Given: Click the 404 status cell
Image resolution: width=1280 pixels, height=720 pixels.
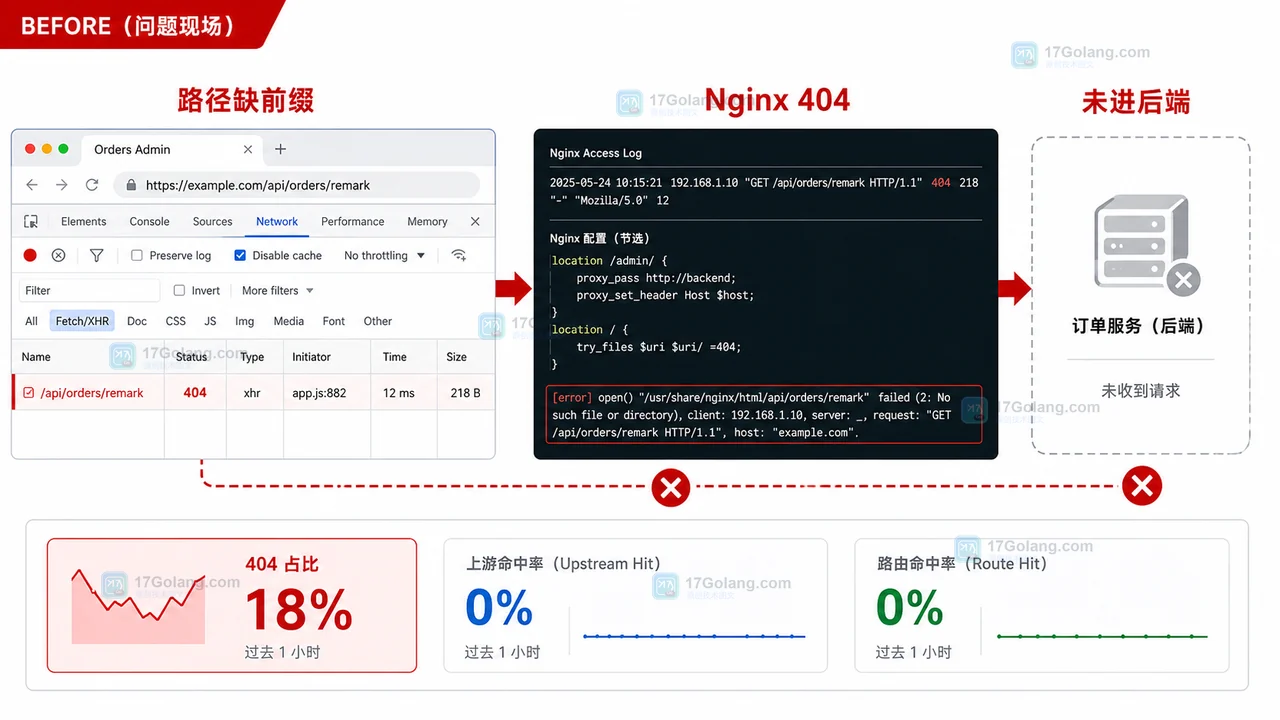Looking at the screenshot, I should coord(195,393).
